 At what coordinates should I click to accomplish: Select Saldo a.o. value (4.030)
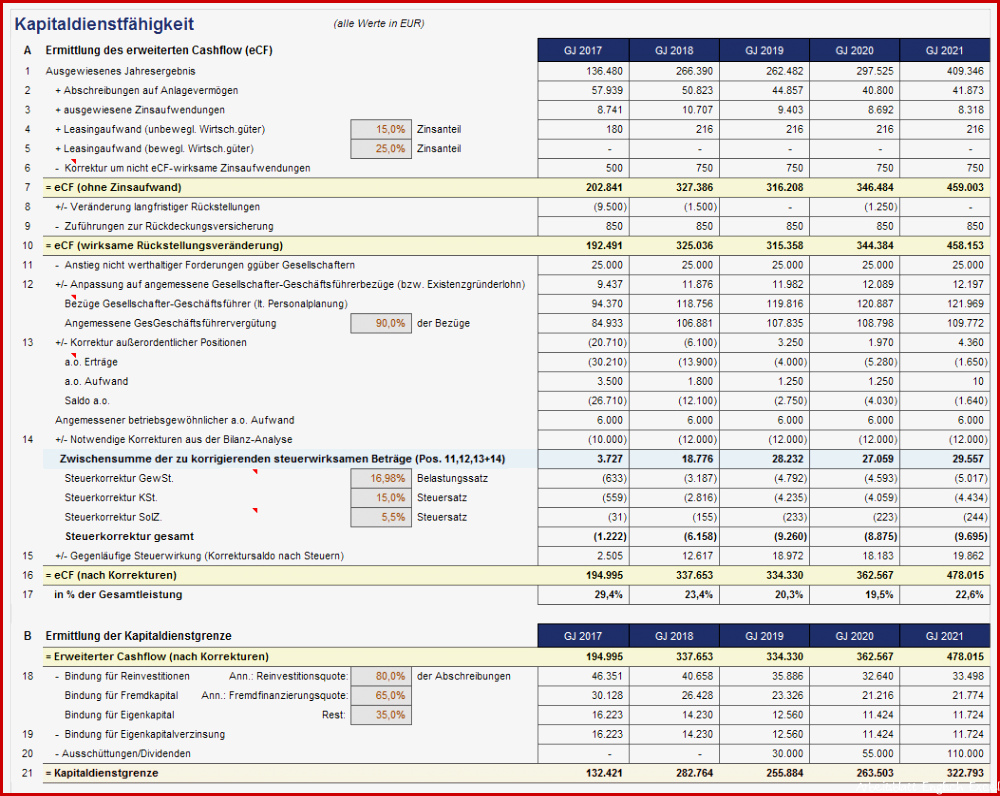pyautogui.click(x=855, y=401)
